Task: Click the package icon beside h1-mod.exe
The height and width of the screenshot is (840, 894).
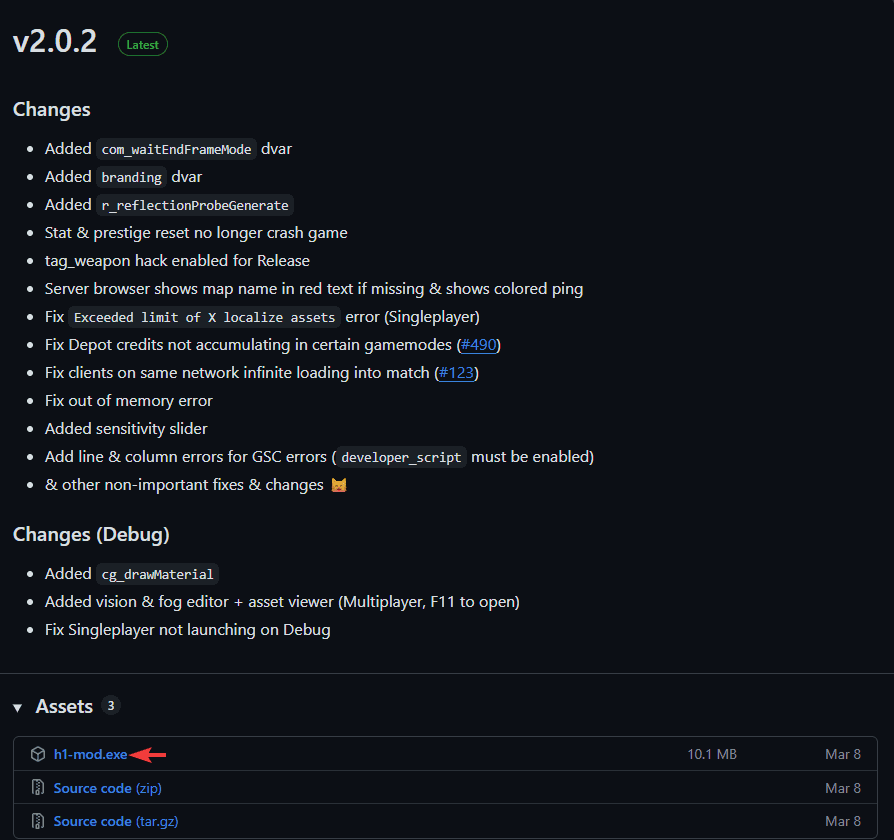Action: (x=38, y=754)
